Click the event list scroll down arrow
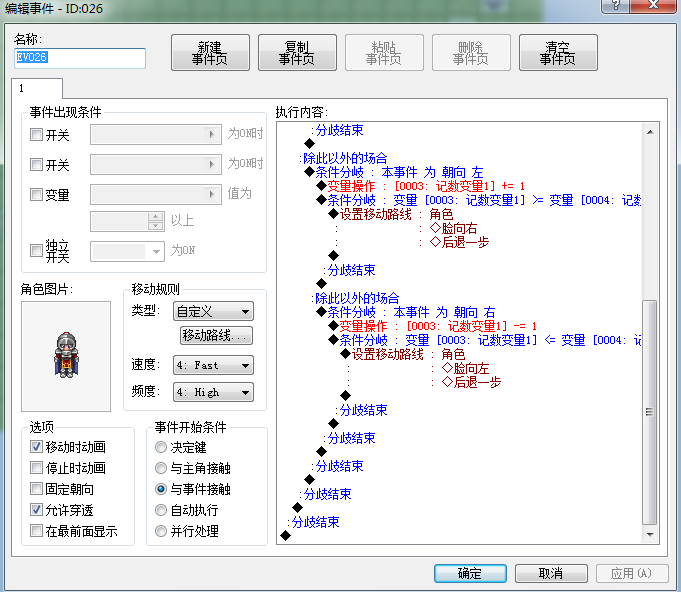Screen dimensions: 681x592 coord(650,535)
